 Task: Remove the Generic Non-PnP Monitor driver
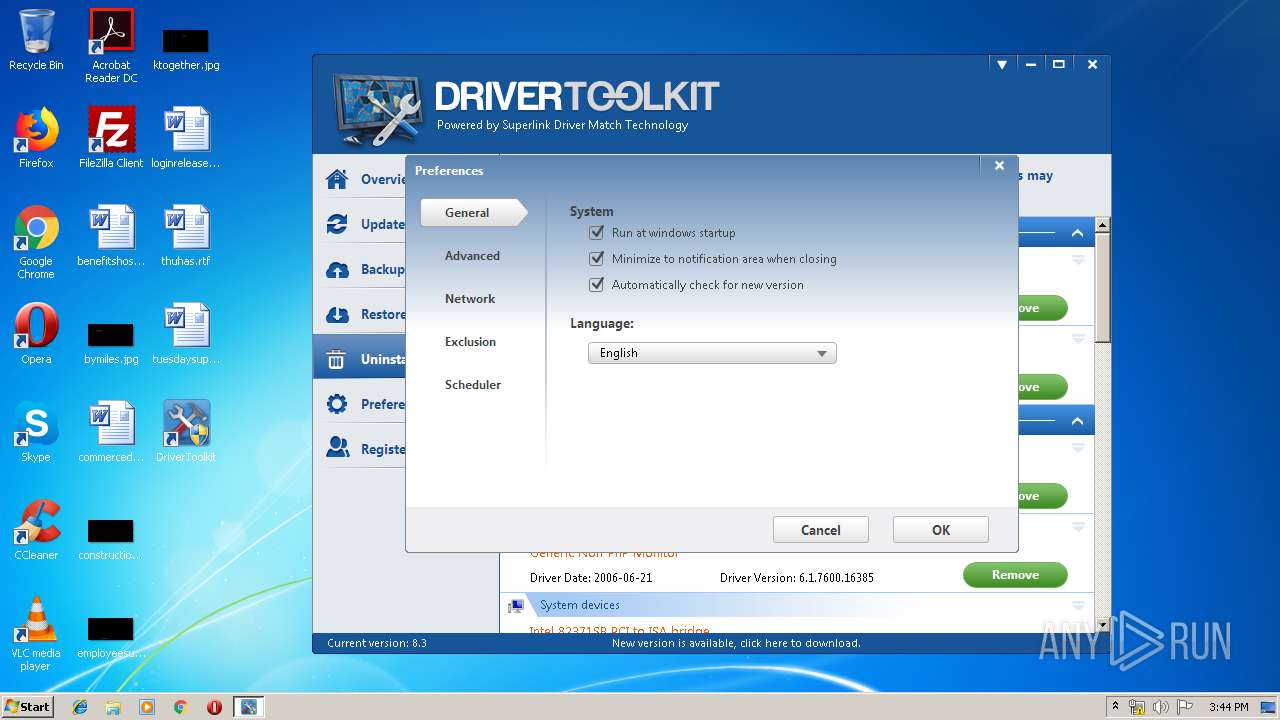point(1015,575)
